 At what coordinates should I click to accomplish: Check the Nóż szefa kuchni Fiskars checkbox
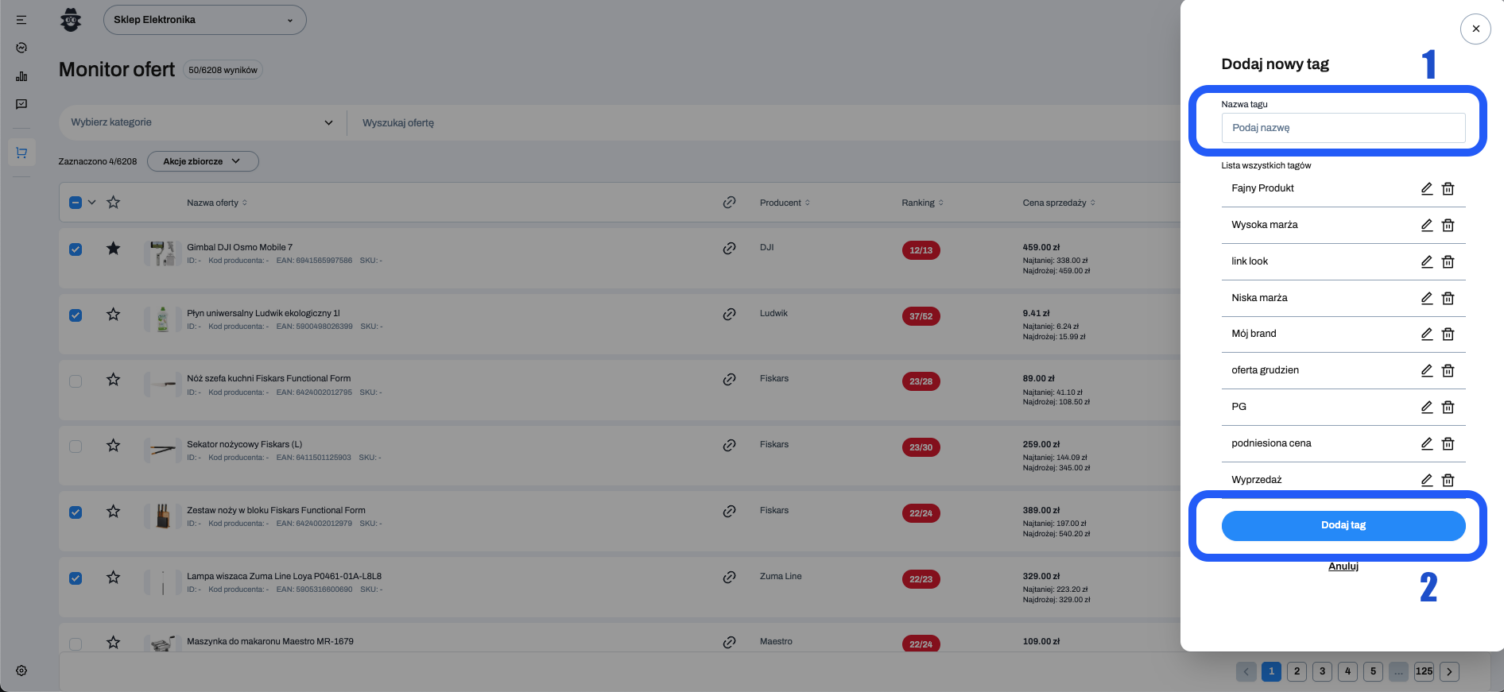tap(76, 380)
